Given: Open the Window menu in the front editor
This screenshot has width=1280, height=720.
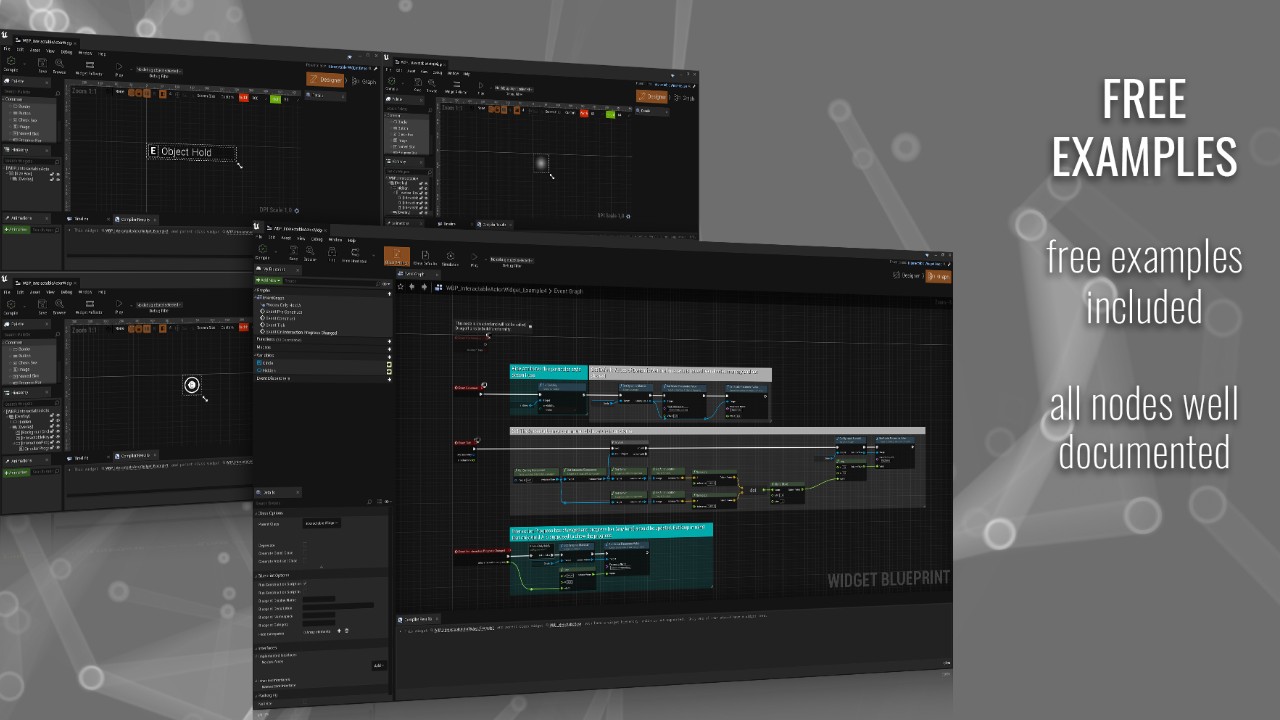Looking at the screenshot, I should pos(335,240).
